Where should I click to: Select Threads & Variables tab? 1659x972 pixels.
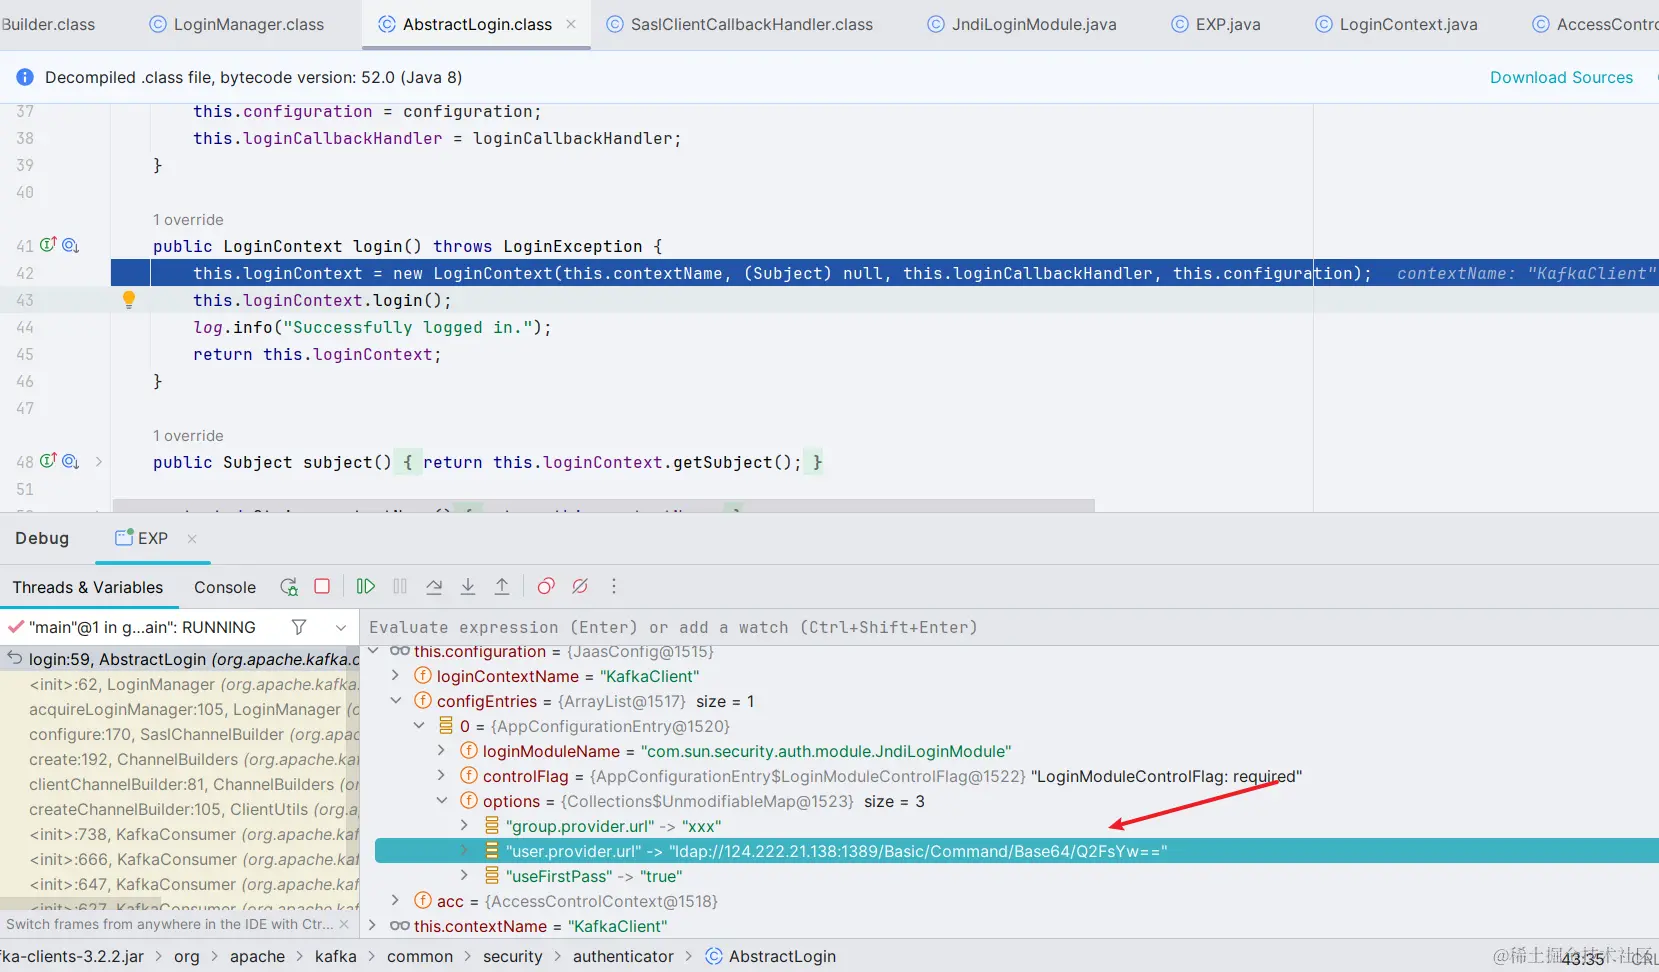pos(88,587)
